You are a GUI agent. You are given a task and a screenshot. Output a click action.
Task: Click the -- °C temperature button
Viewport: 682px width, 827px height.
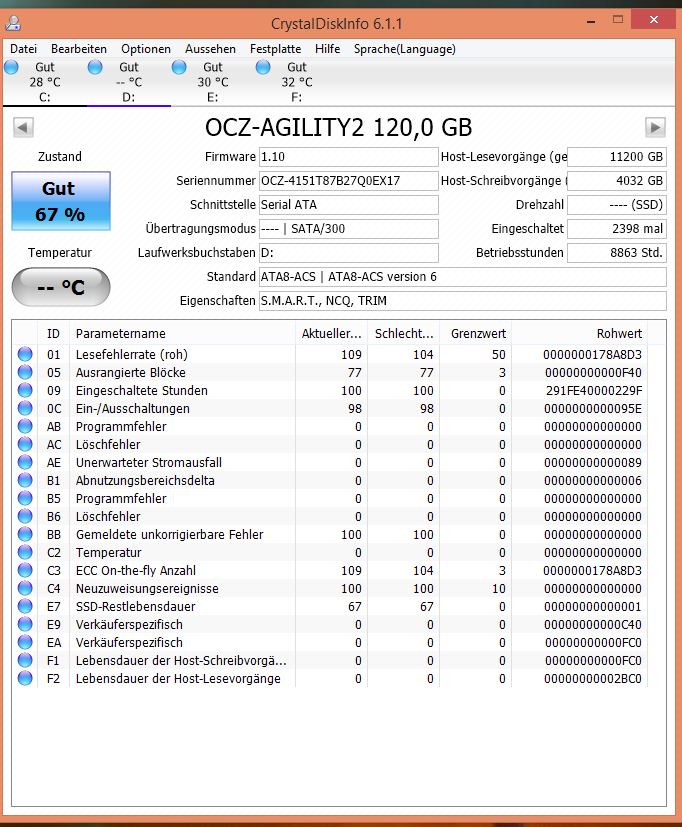click(61, 287)
